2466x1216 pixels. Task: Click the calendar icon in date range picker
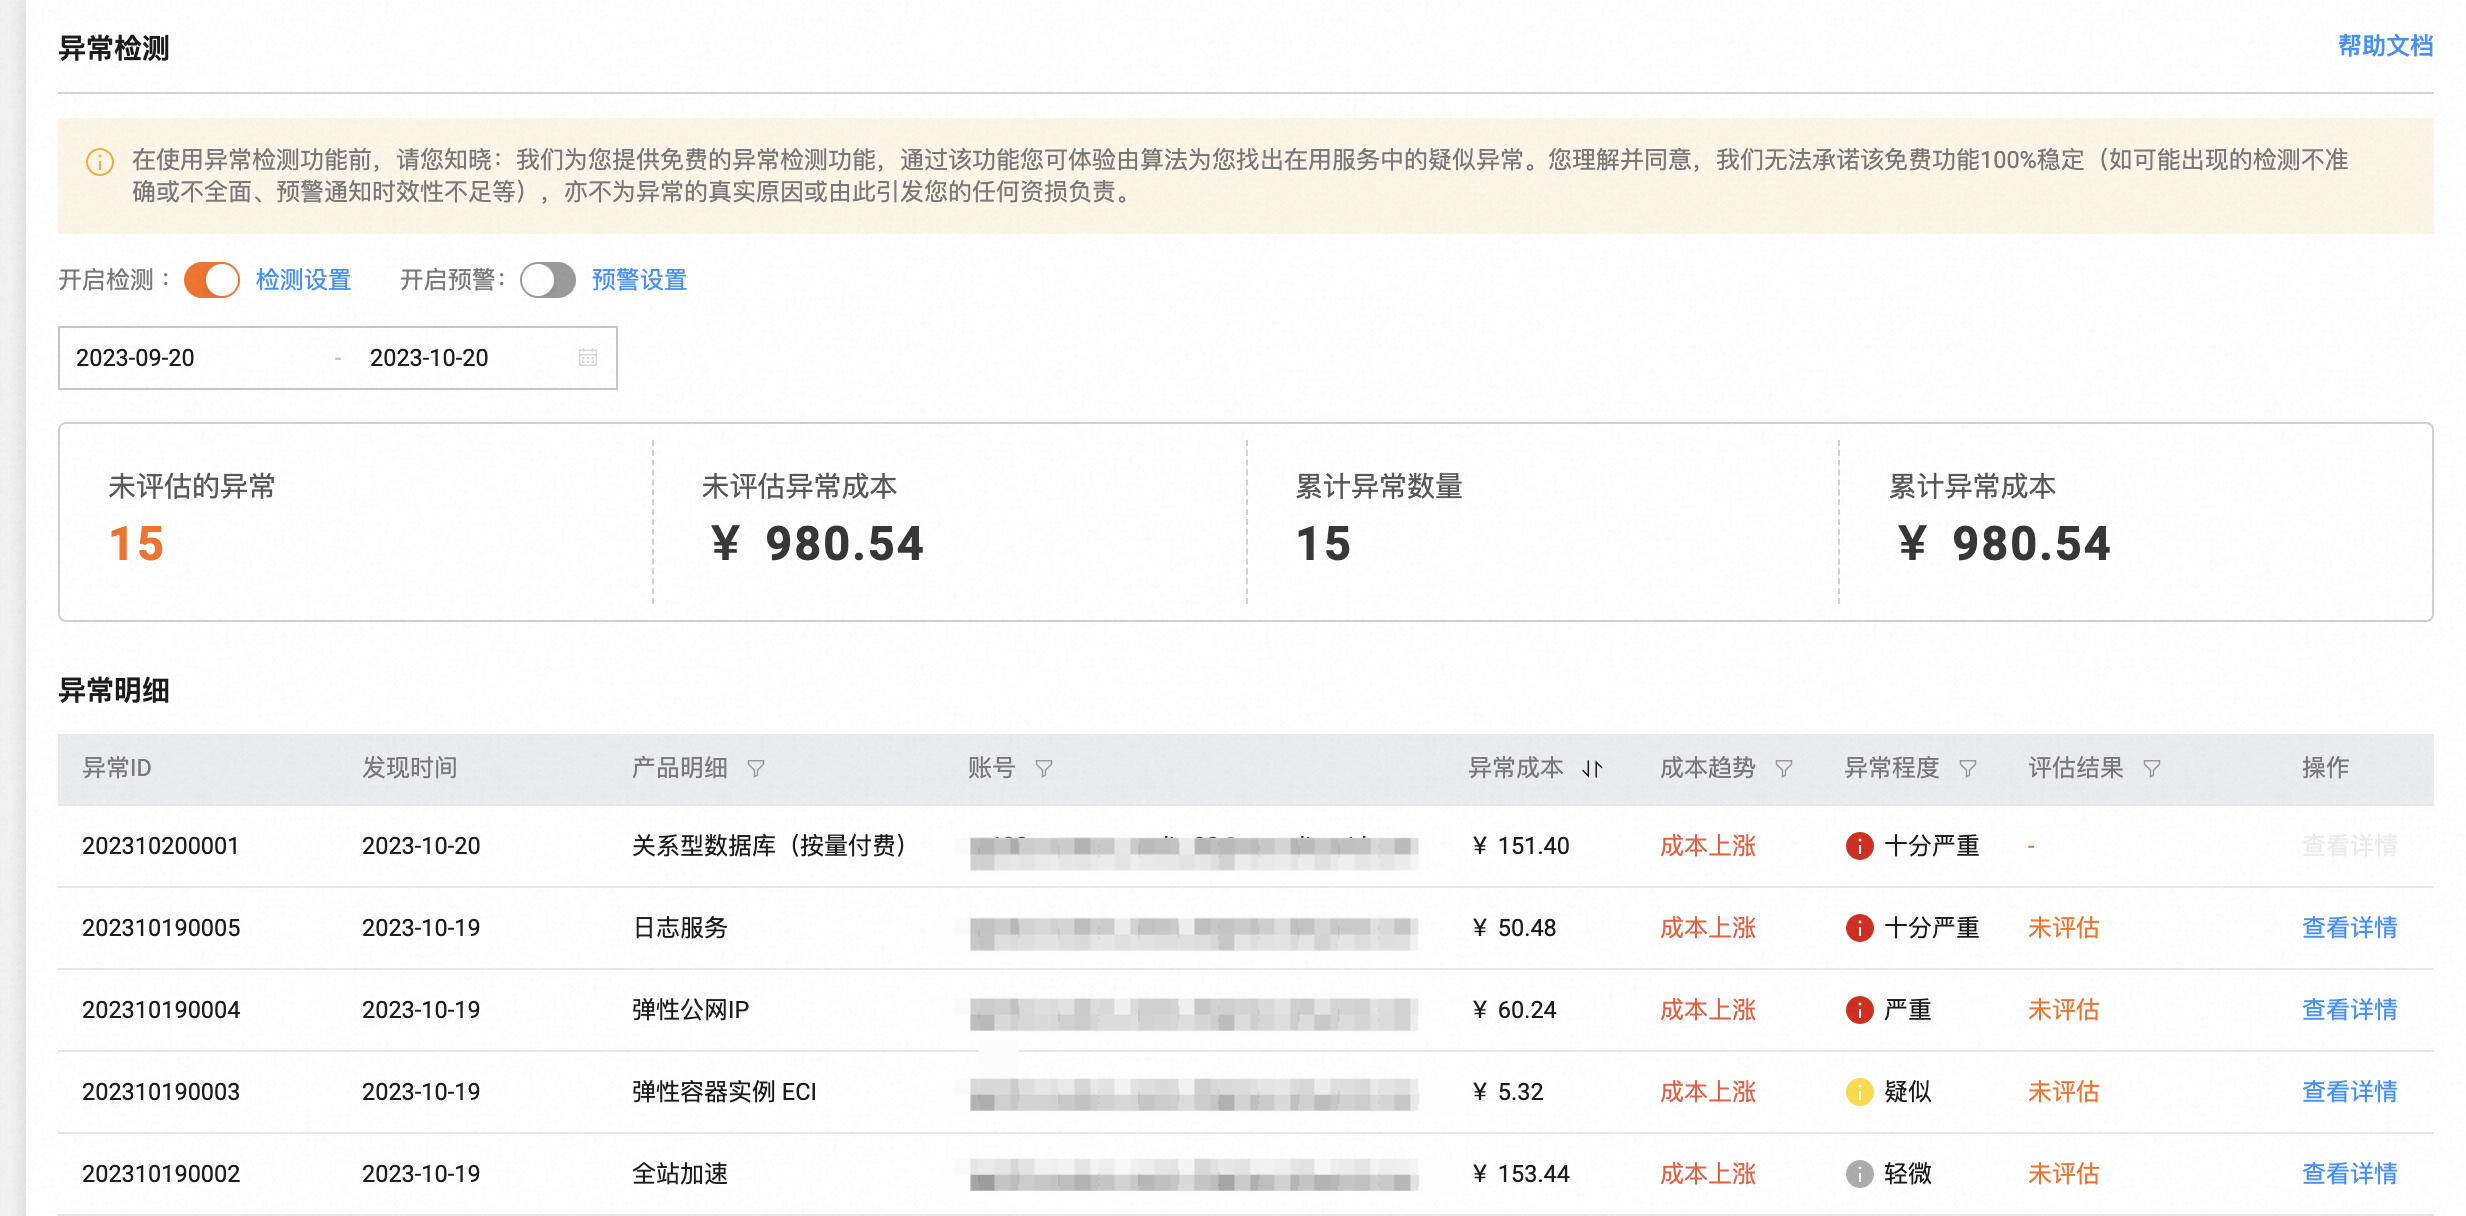(588, 358)
